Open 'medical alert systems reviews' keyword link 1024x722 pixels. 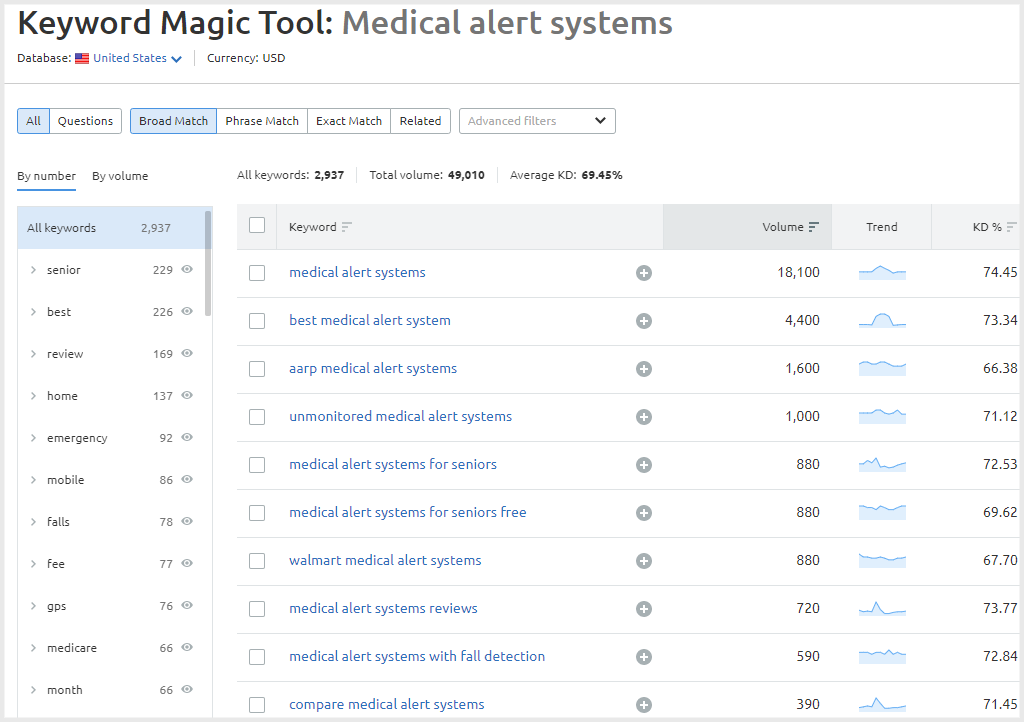(x=383, y=608)
